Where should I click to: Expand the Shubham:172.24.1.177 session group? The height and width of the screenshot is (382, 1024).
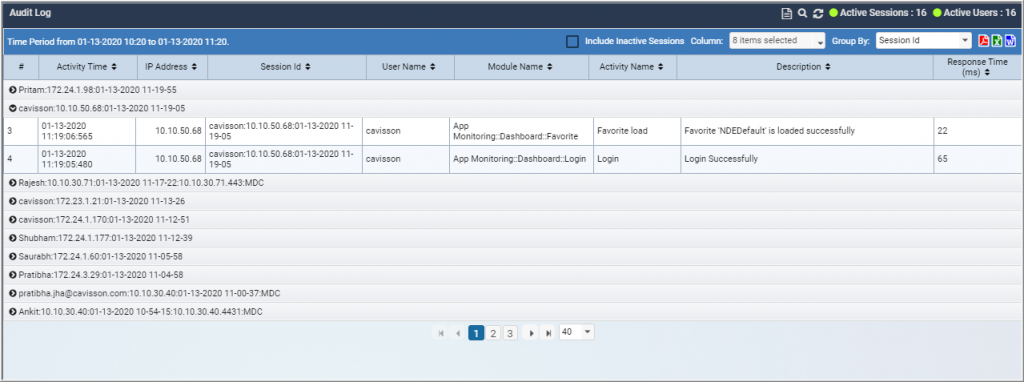click(12, 238)
